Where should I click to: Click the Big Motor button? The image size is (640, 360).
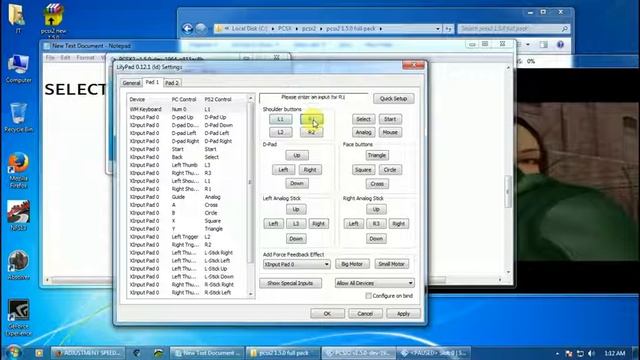point(352,264)
